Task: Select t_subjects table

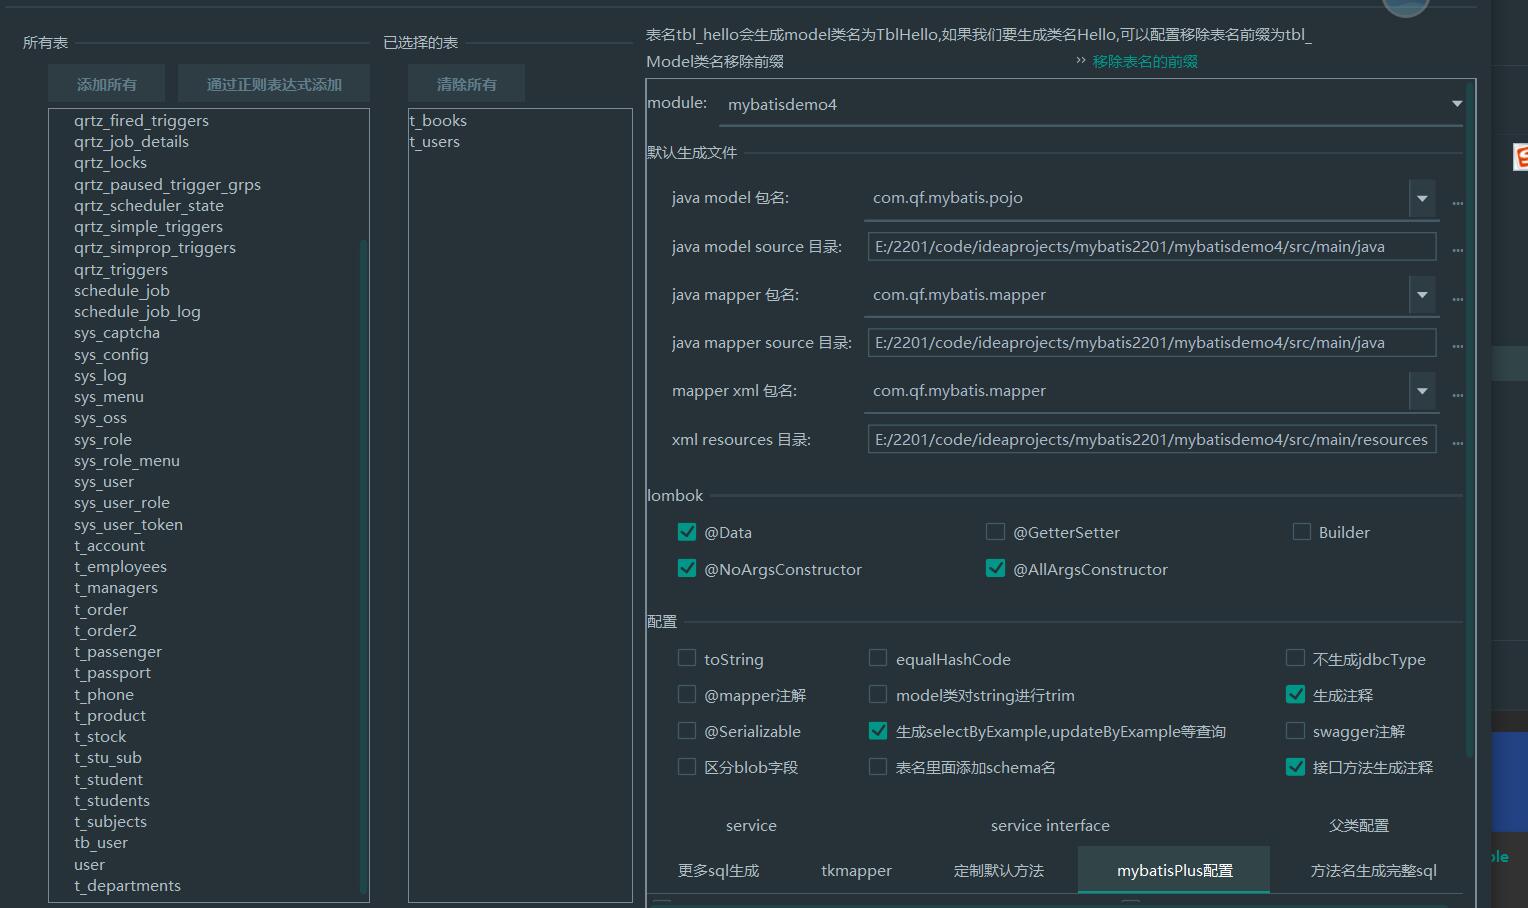Action: click(x=110, y=821)
